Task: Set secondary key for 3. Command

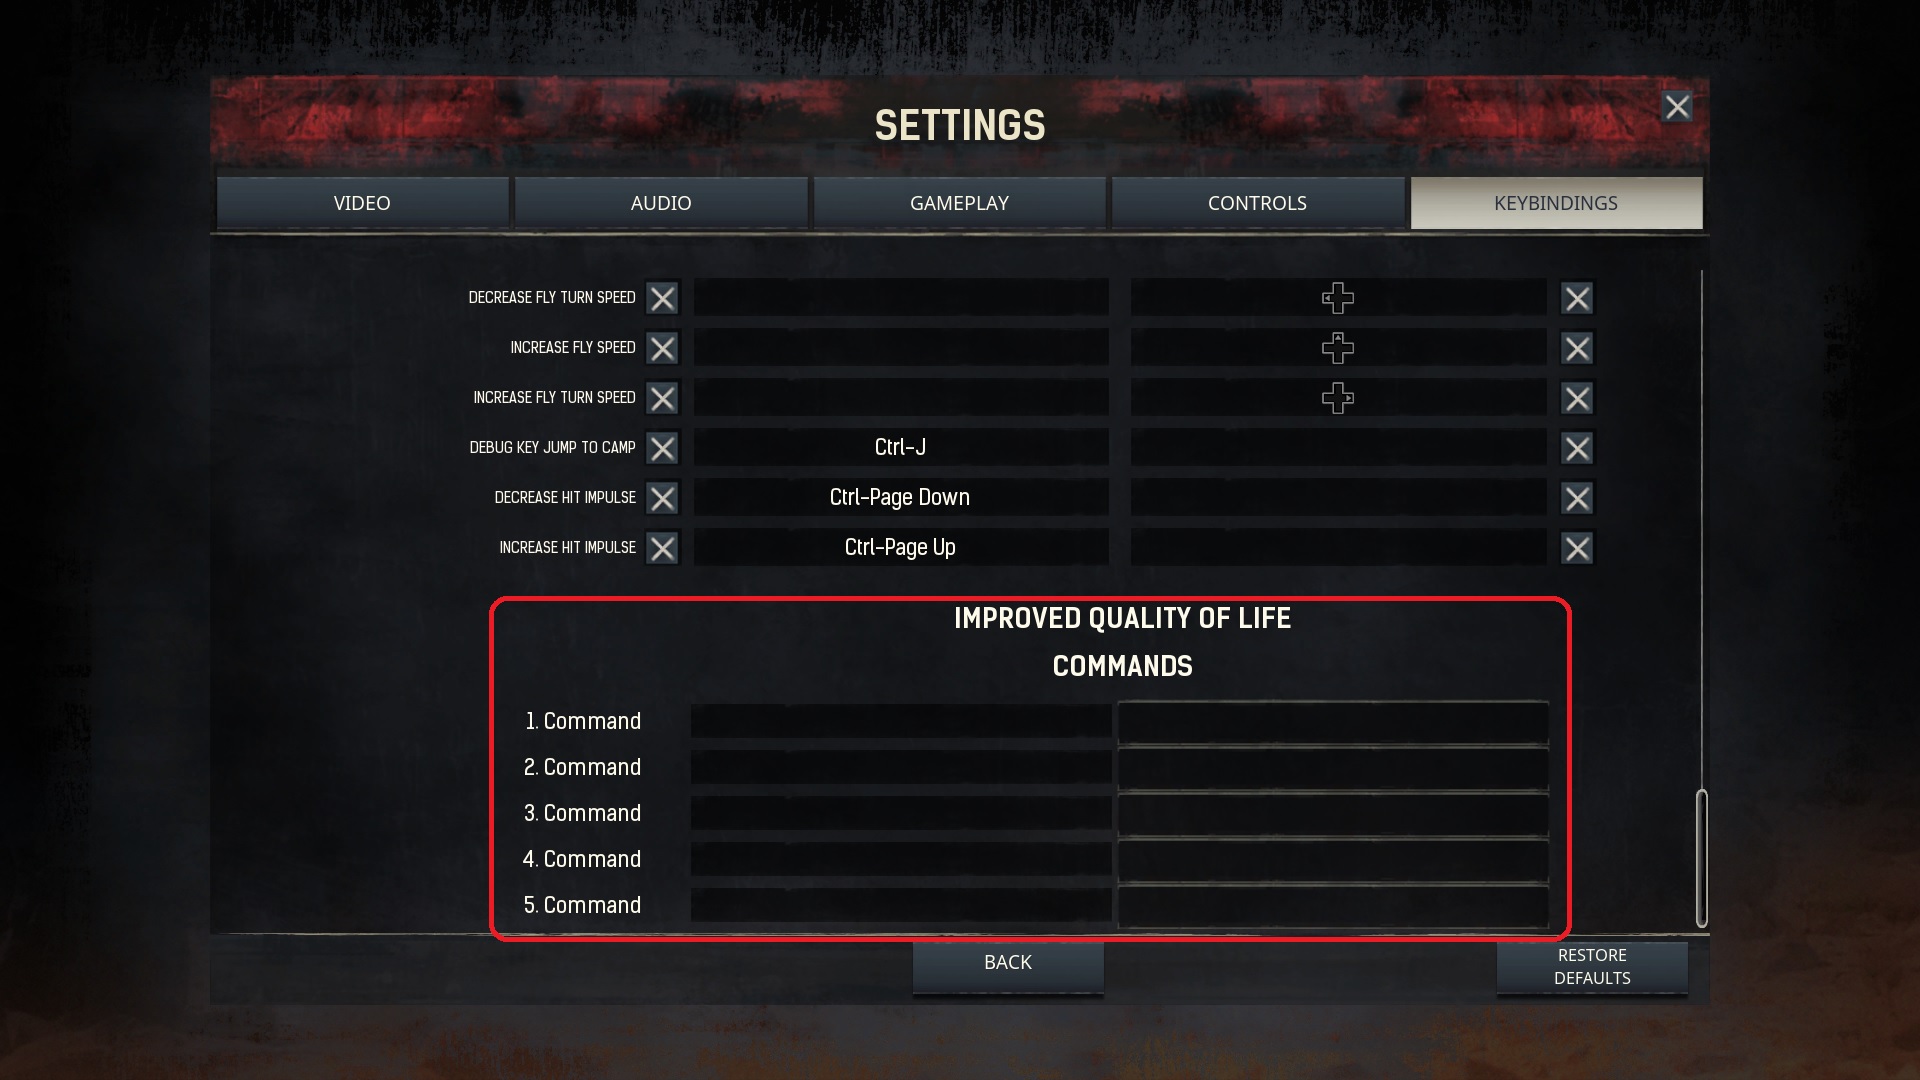Action: [x=1333, y=813]
